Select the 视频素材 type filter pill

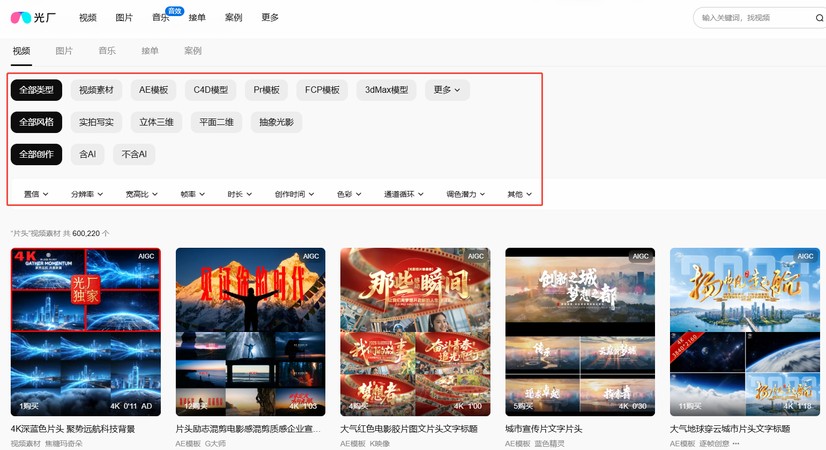(x=96, y=90)
